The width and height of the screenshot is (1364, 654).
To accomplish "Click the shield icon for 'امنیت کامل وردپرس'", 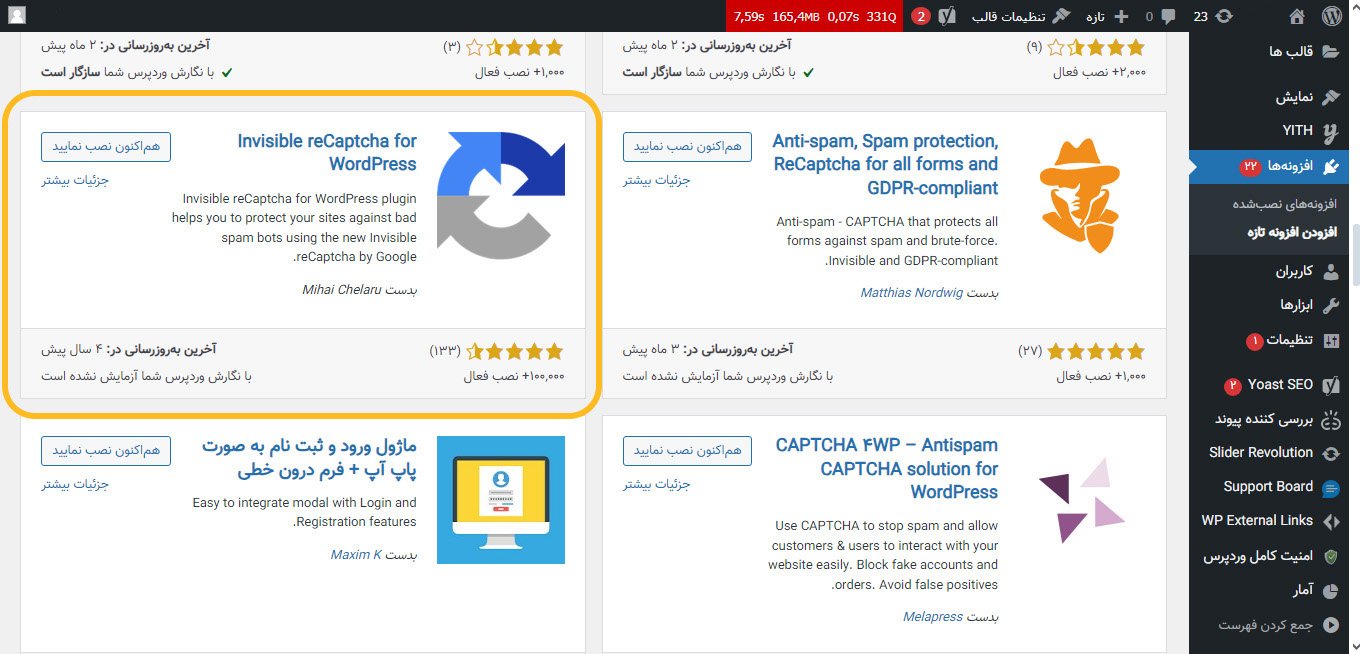I will 1331,556.
